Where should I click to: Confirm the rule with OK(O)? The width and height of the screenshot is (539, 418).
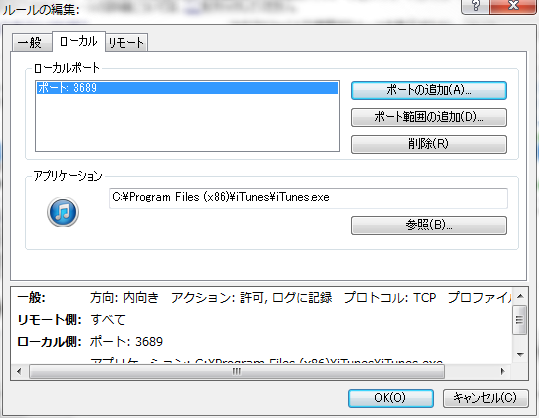[390, 398]
